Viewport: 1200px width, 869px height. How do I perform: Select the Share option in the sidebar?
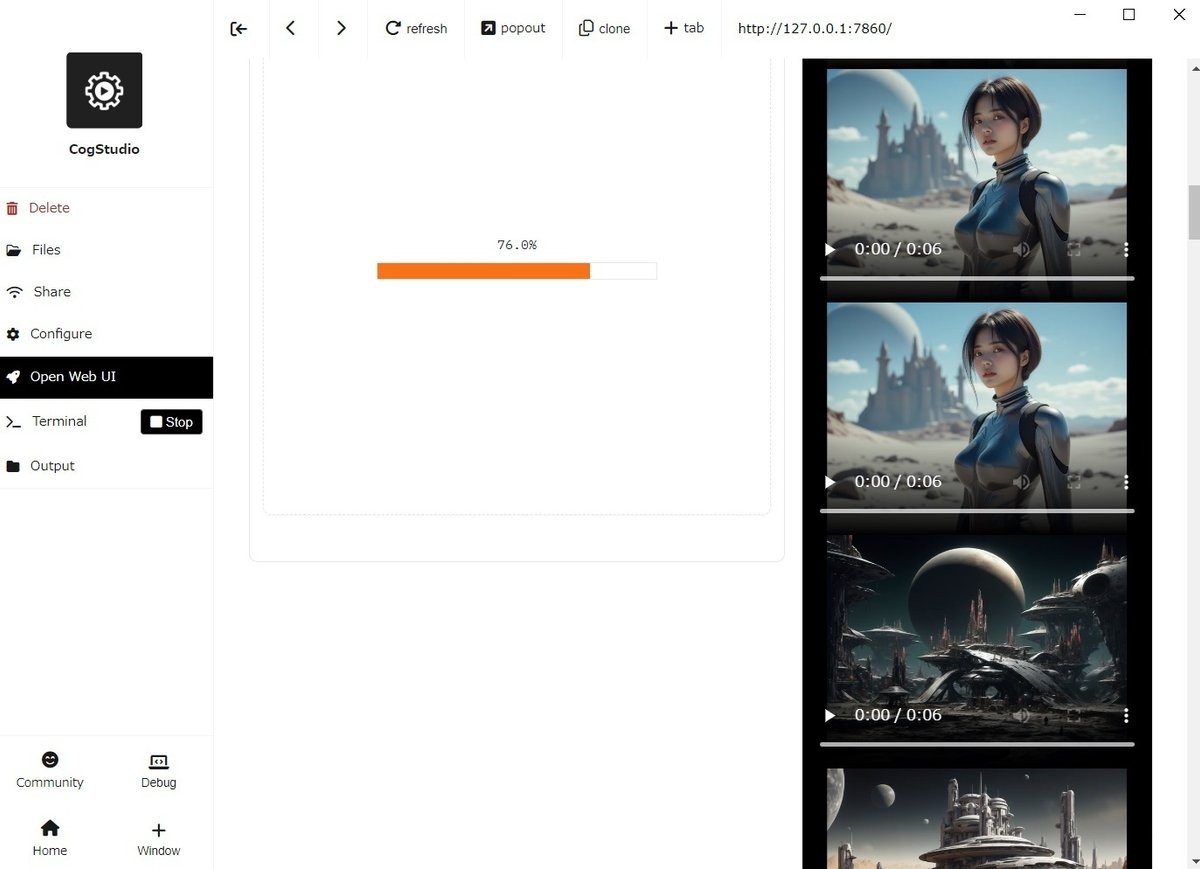click(x=50, y=291)
